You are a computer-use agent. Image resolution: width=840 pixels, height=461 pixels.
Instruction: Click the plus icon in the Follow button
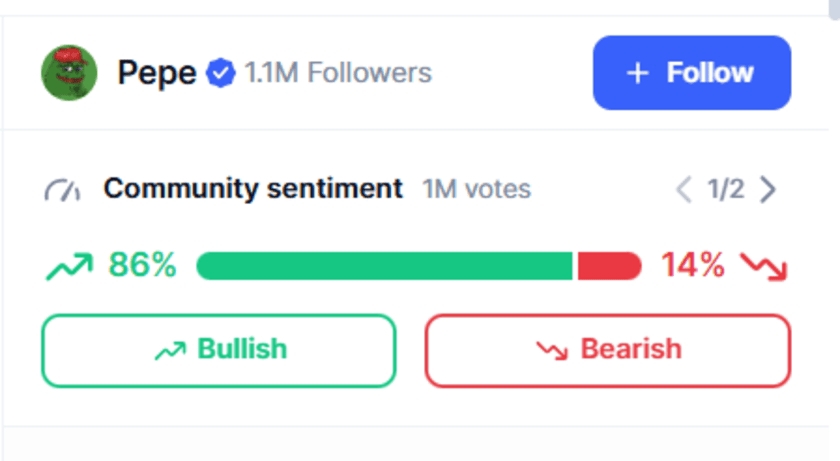[x=637, y=73]
